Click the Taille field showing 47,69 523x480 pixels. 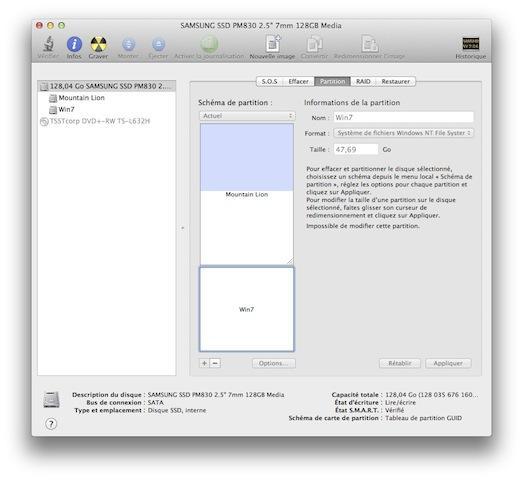click(356, 149)
